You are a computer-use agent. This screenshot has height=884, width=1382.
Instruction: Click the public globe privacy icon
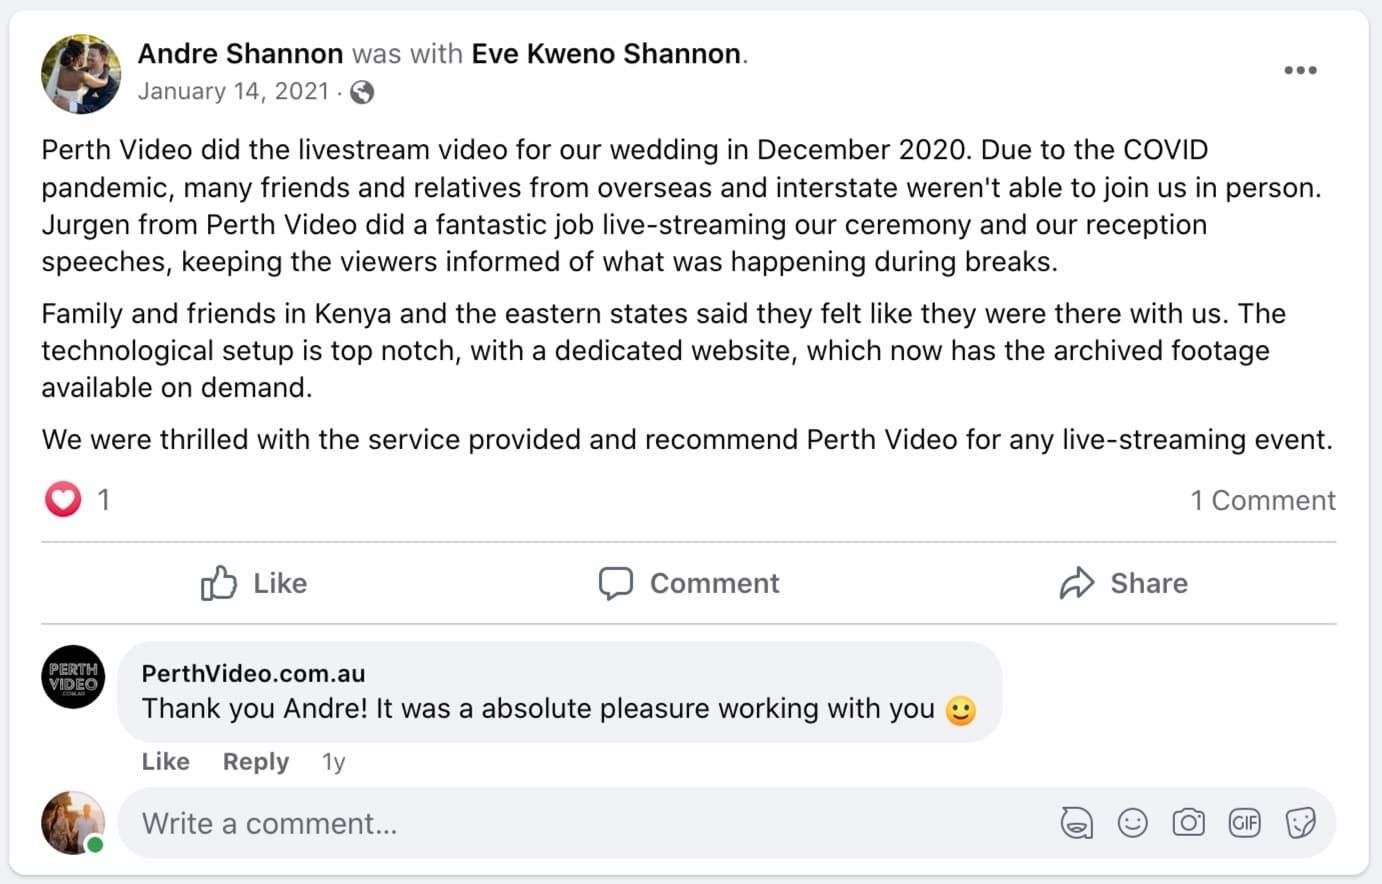coord(362,92)
